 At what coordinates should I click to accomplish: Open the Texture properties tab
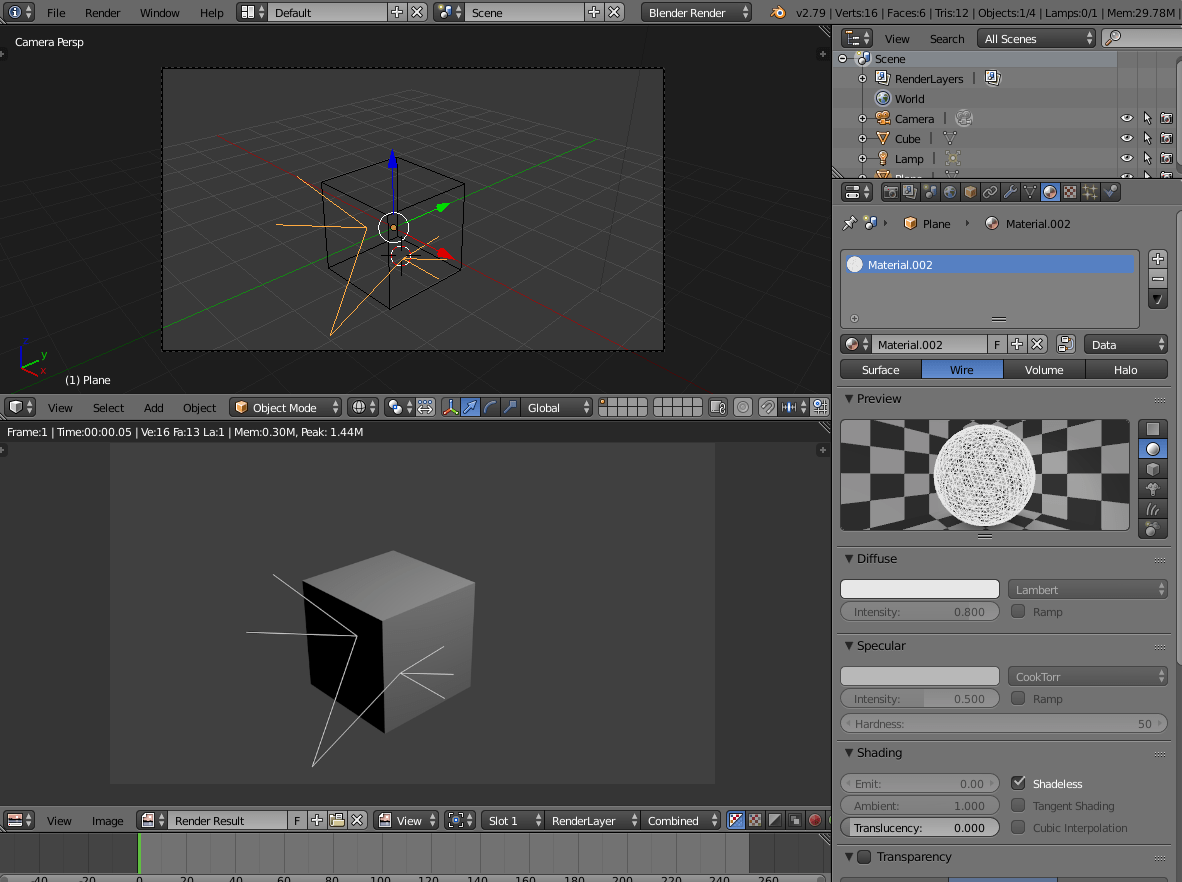coord(1070,191)
